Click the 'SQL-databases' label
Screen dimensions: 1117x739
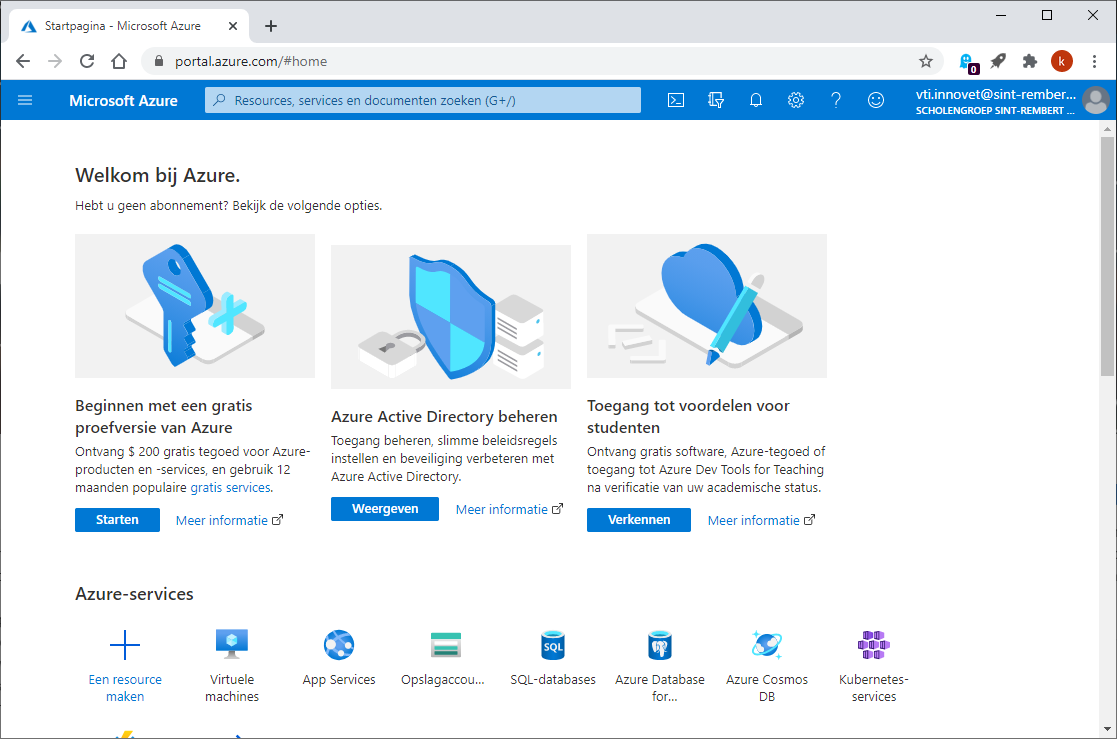[x=553, y=679]
